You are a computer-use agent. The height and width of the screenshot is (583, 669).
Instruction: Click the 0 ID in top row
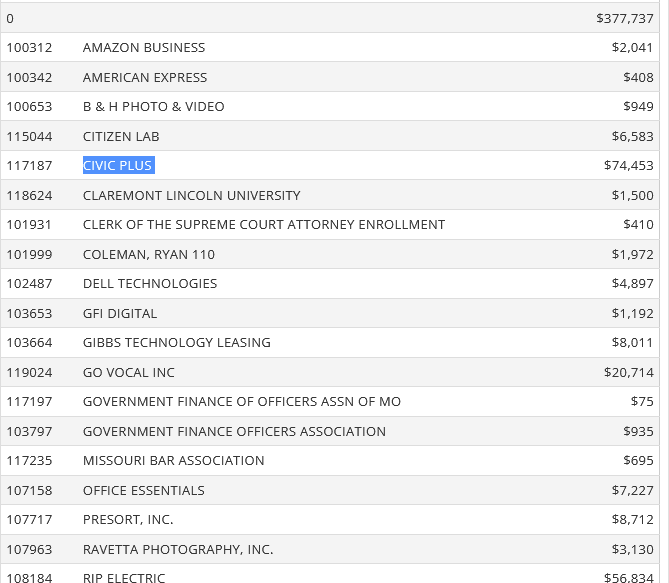pos(10,18)
